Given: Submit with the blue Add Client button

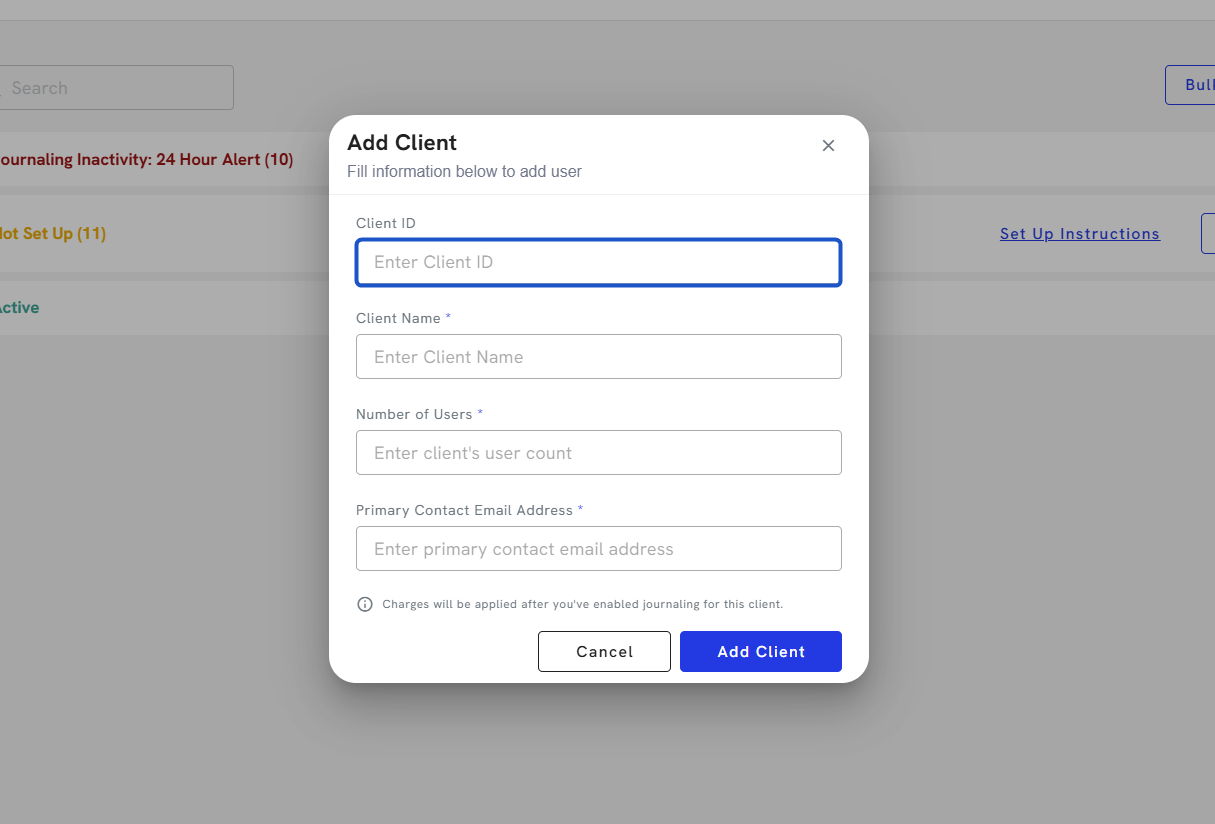Looking at the screenshot, I should (x=760, y=651).
